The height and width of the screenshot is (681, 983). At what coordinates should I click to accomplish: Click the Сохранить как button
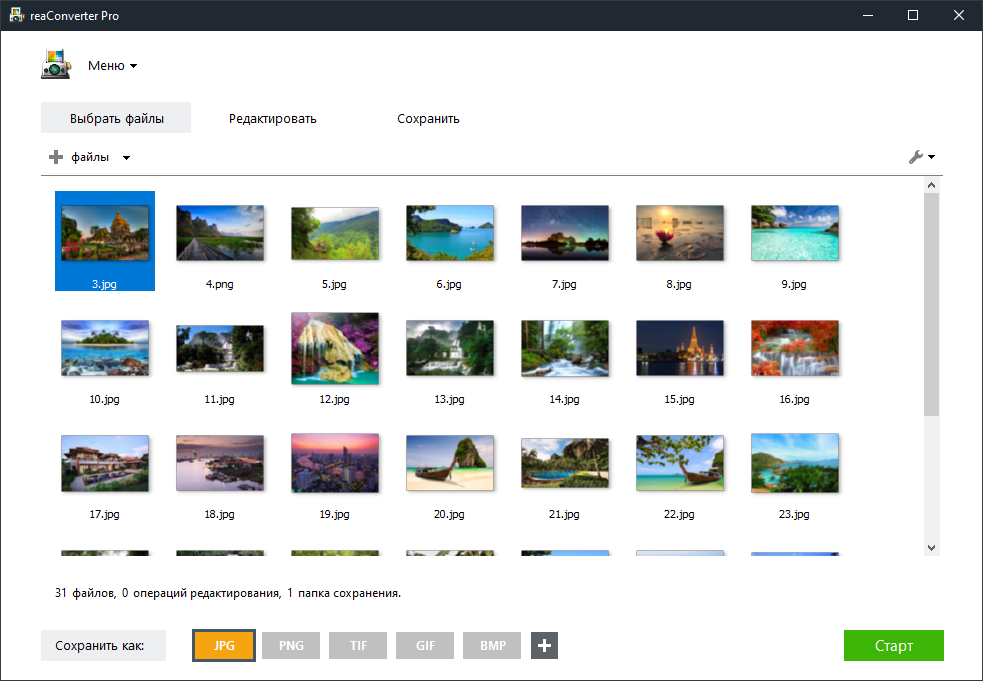coord(103,646)
